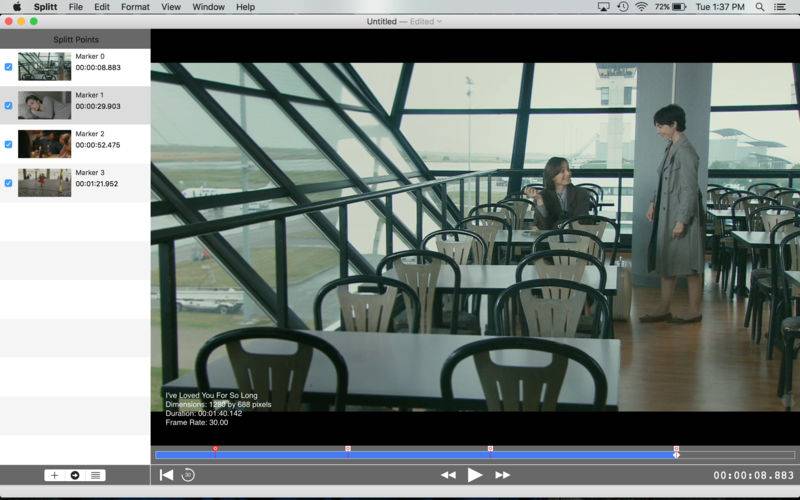Image resolution: width=800 pixels, height=500 pixels.
Task: Uncheck the Marker 1 checkbox
Action: pos(8,106)
